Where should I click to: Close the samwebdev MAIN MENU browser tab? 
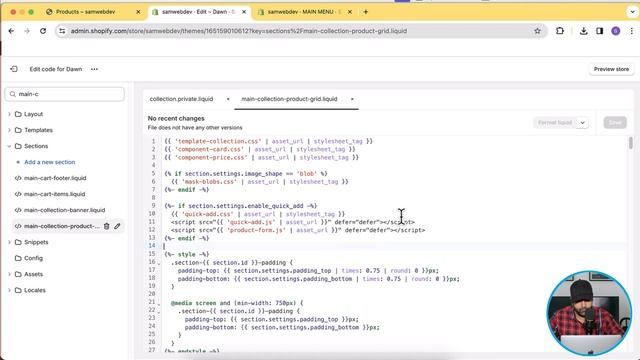(x=350, y=12)
